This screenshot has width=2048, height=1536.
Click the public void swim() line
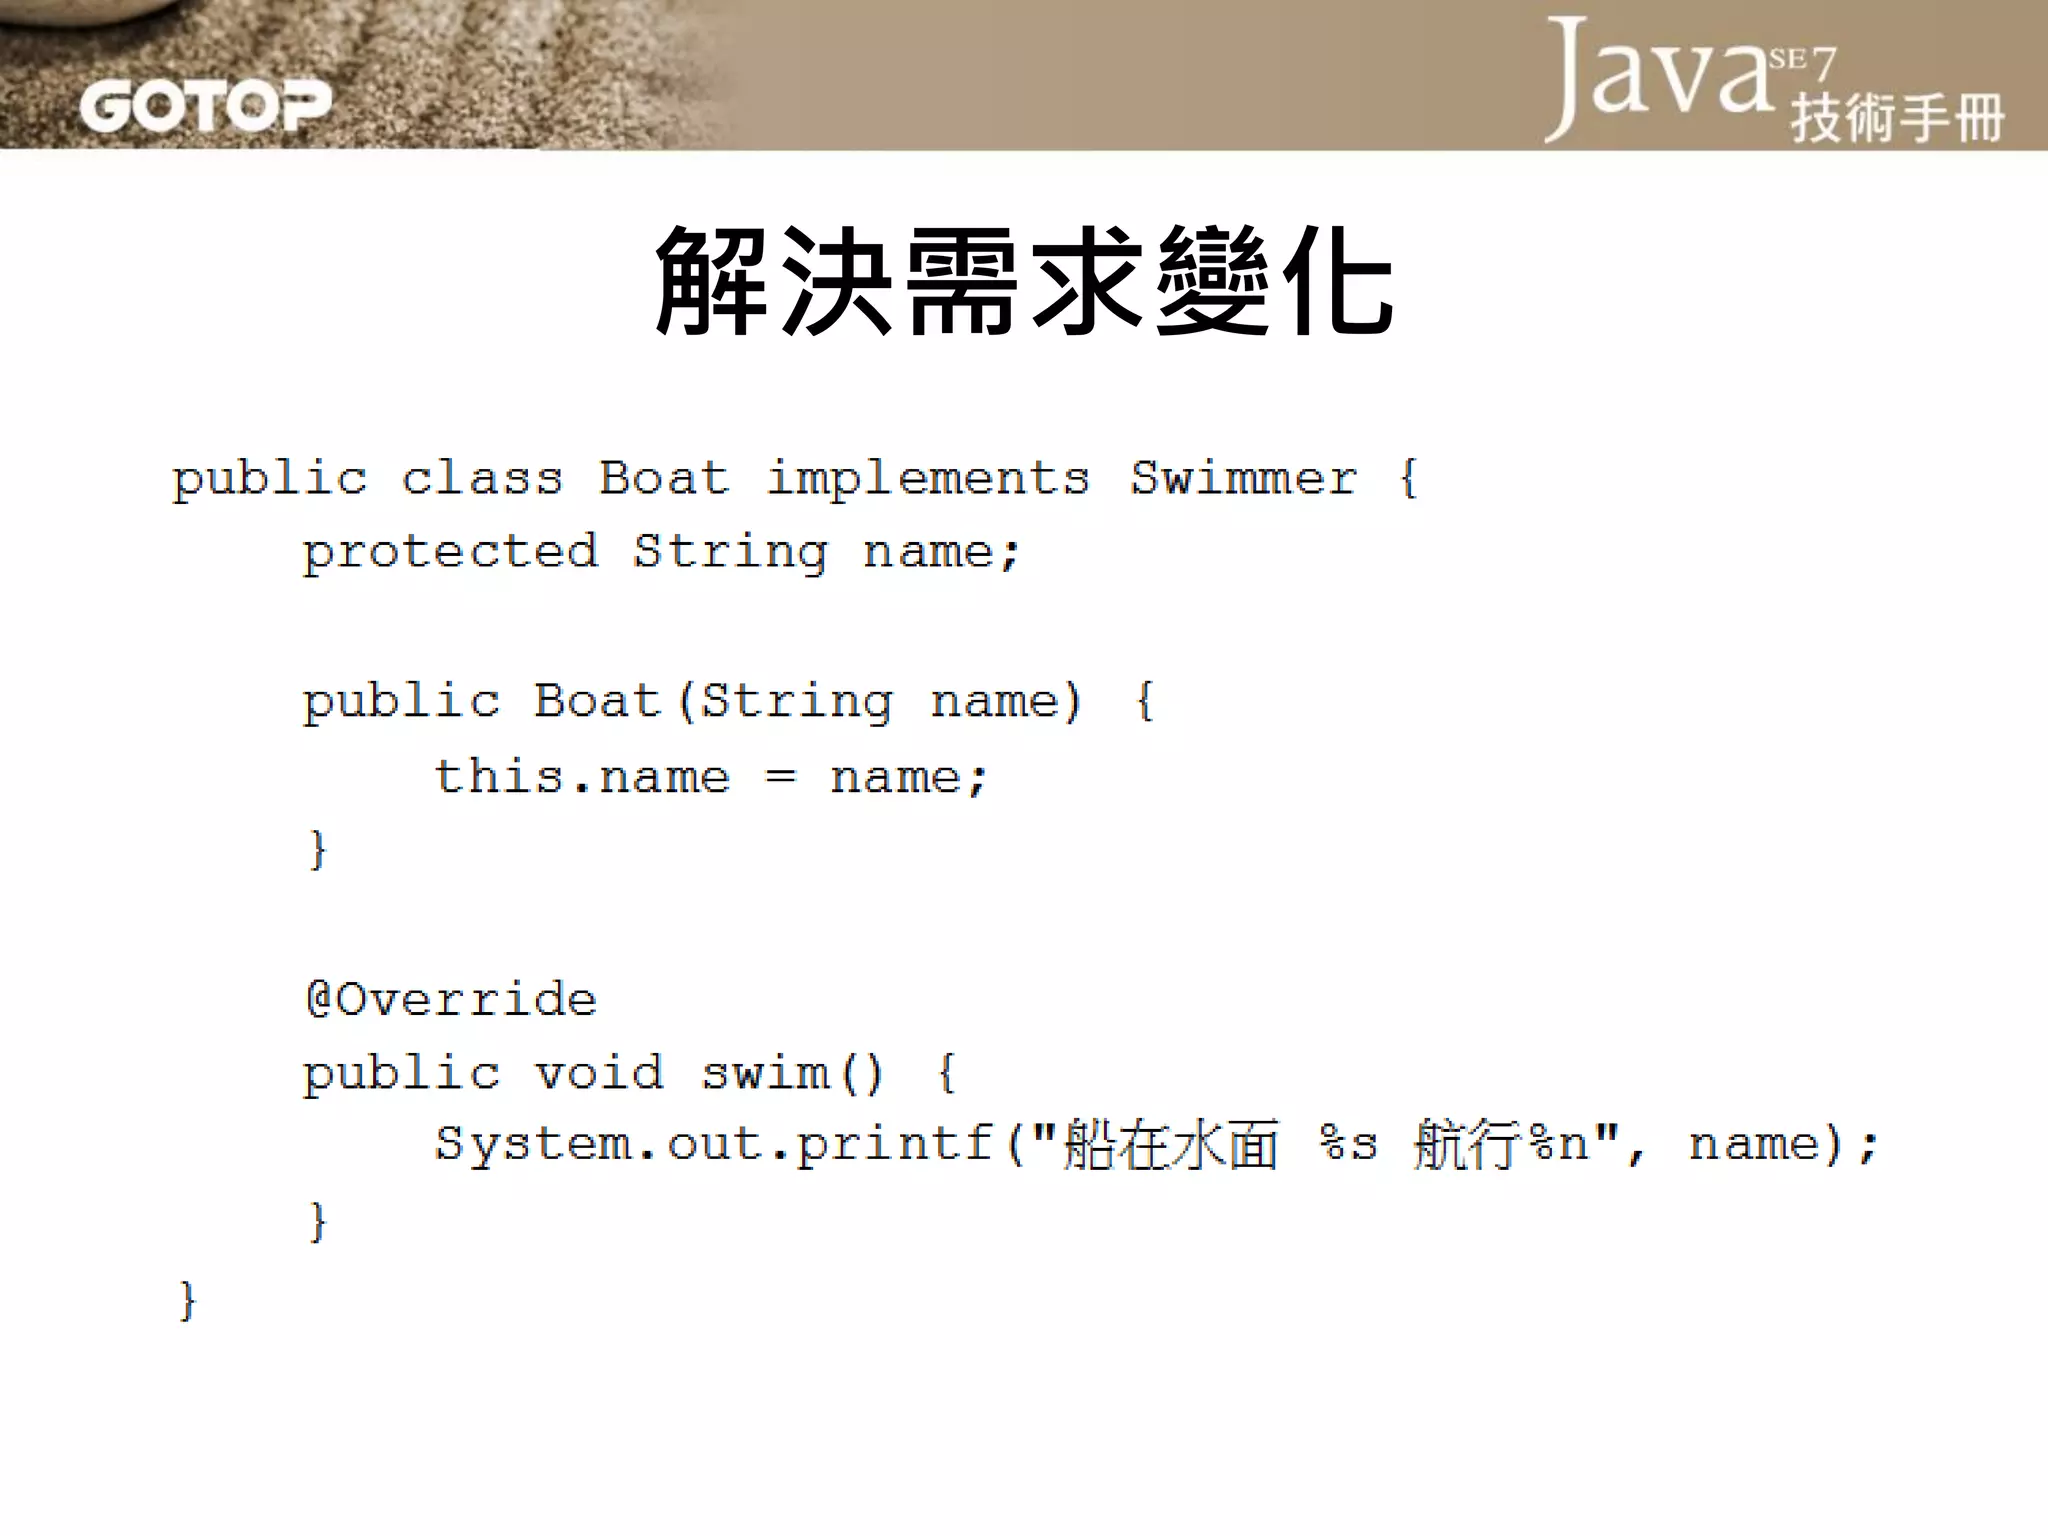(x=630, y=1074)
